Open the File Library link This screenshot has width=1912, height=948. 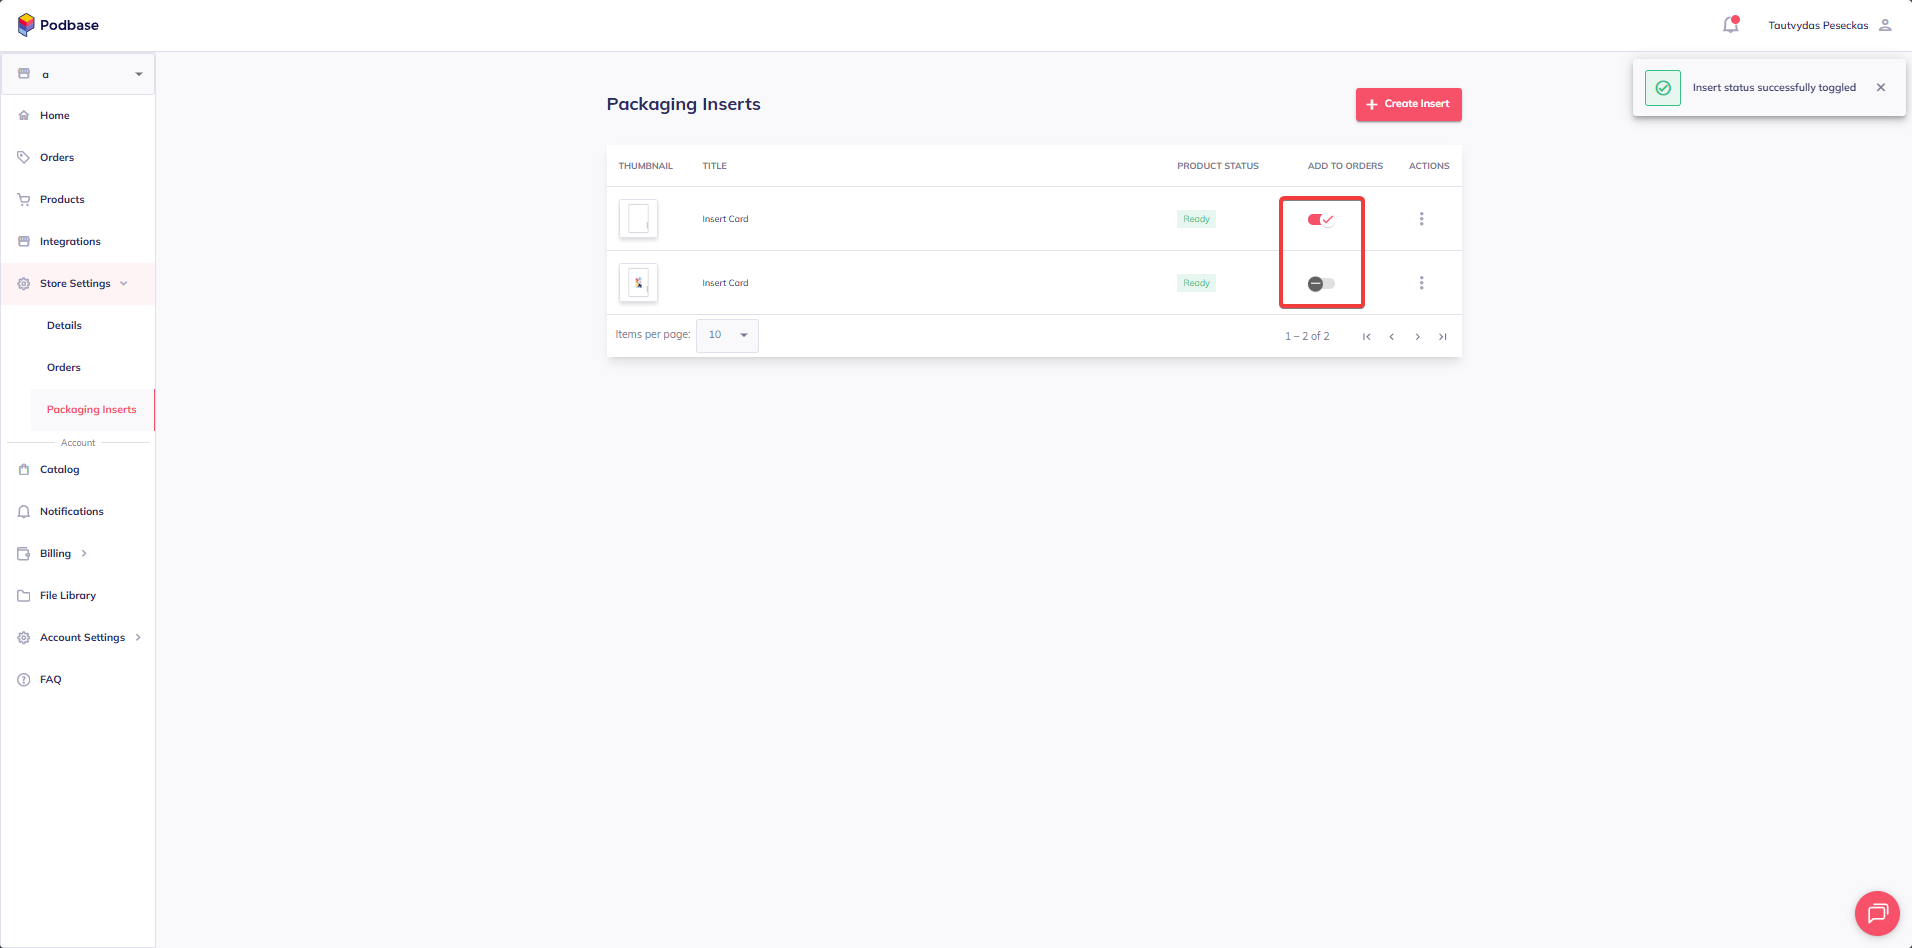coord(68,596)
